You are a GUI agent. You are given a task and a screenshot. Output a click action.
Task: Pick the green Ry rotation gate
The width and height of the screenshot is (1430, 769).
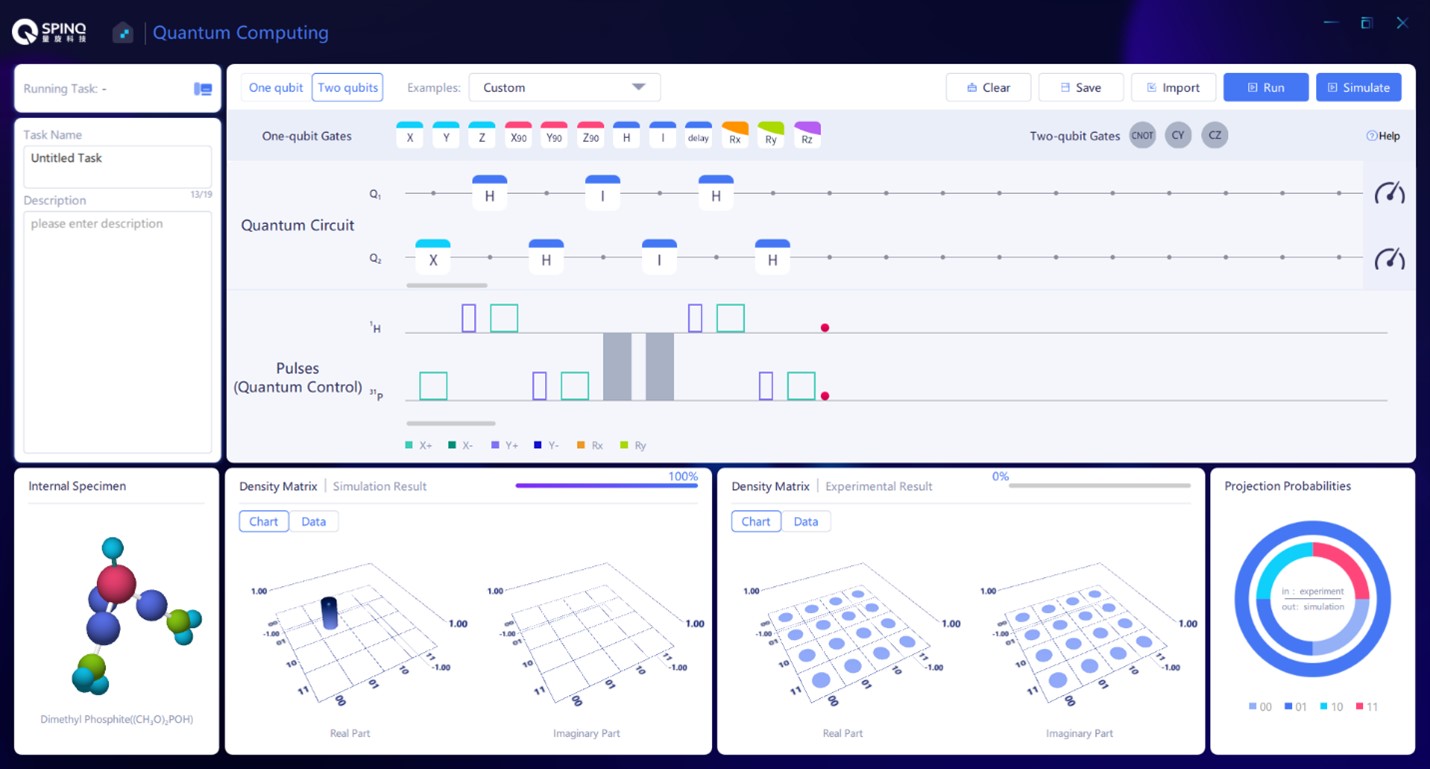click(x=771, y=135)
